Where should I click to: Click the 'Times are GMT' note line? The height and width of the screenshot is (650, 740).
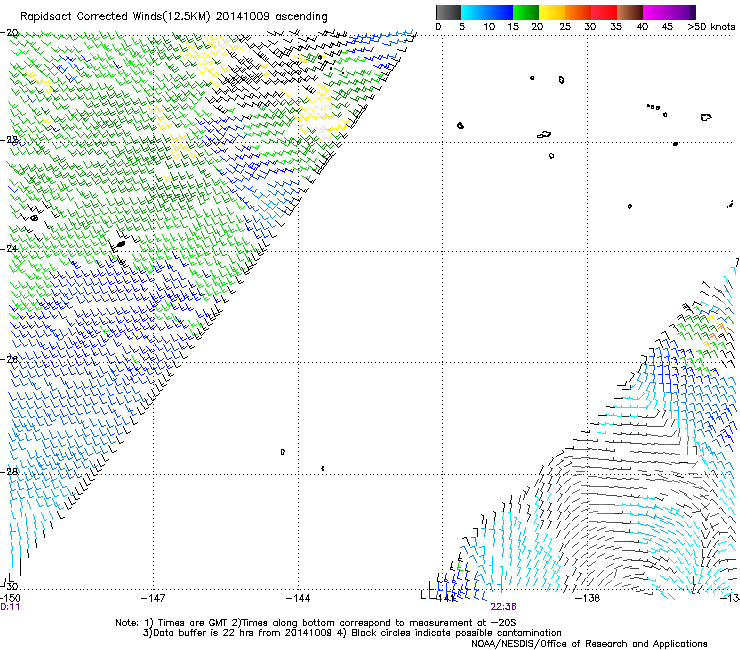click(x=315, y=623)
